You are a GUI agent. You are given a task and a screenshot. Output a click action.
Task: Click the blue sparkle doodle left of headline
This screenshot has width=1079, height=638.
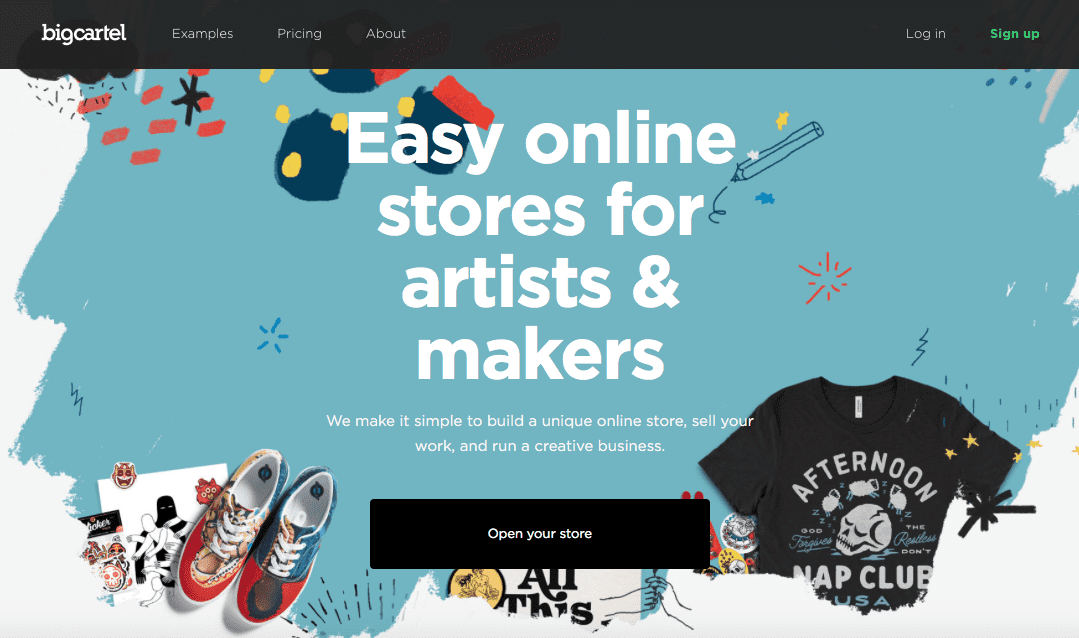[273, 335]
